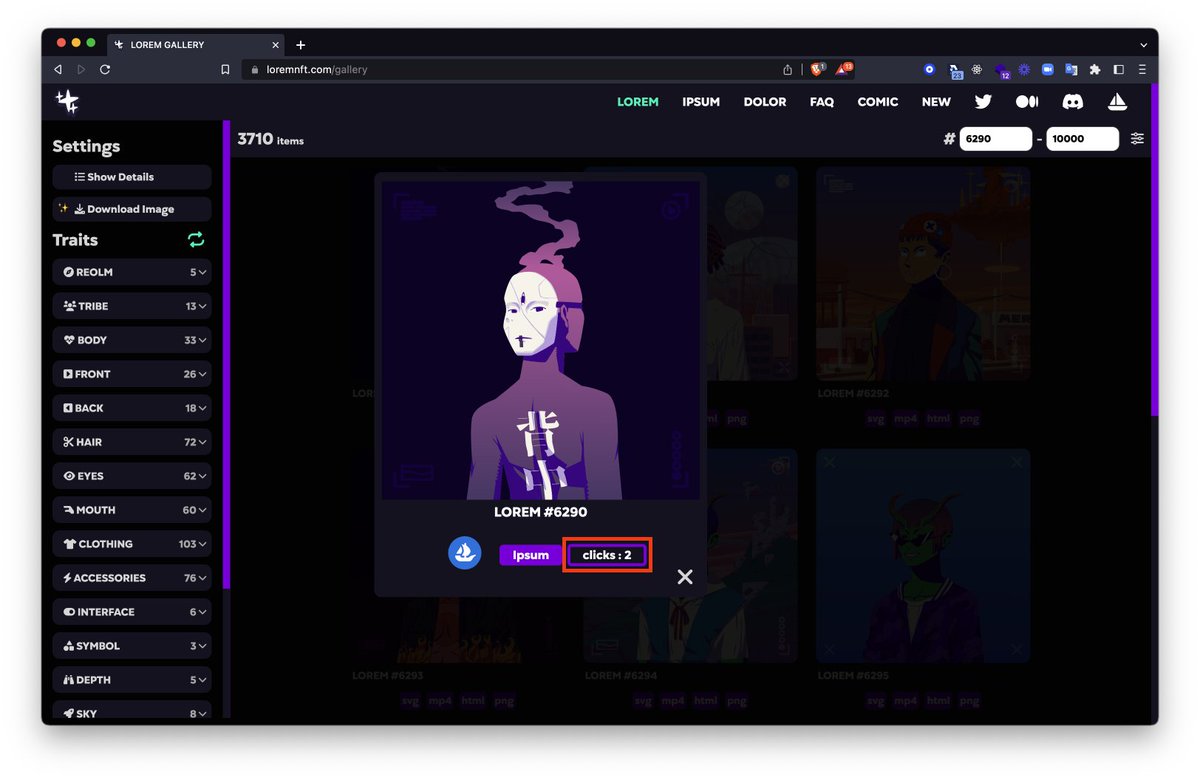Open the Brave Rewards triangle icon
This screenshot has height=780, width=1200.
pos(844,69)
